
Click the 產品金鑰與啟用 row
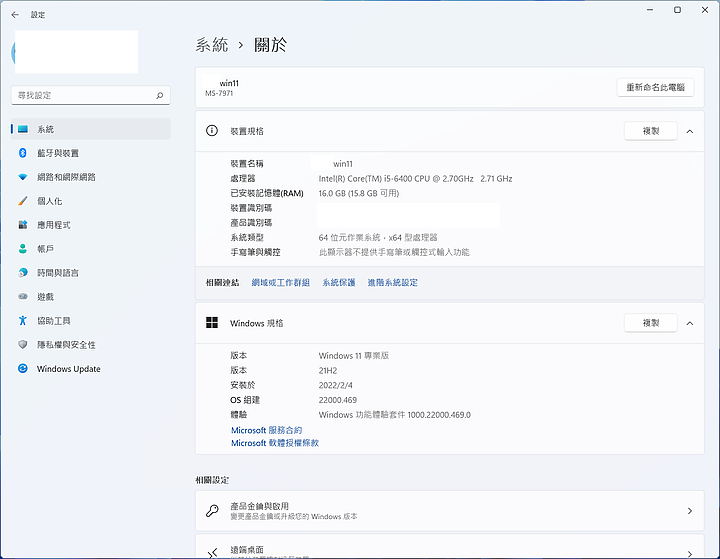tap(450, 511)
